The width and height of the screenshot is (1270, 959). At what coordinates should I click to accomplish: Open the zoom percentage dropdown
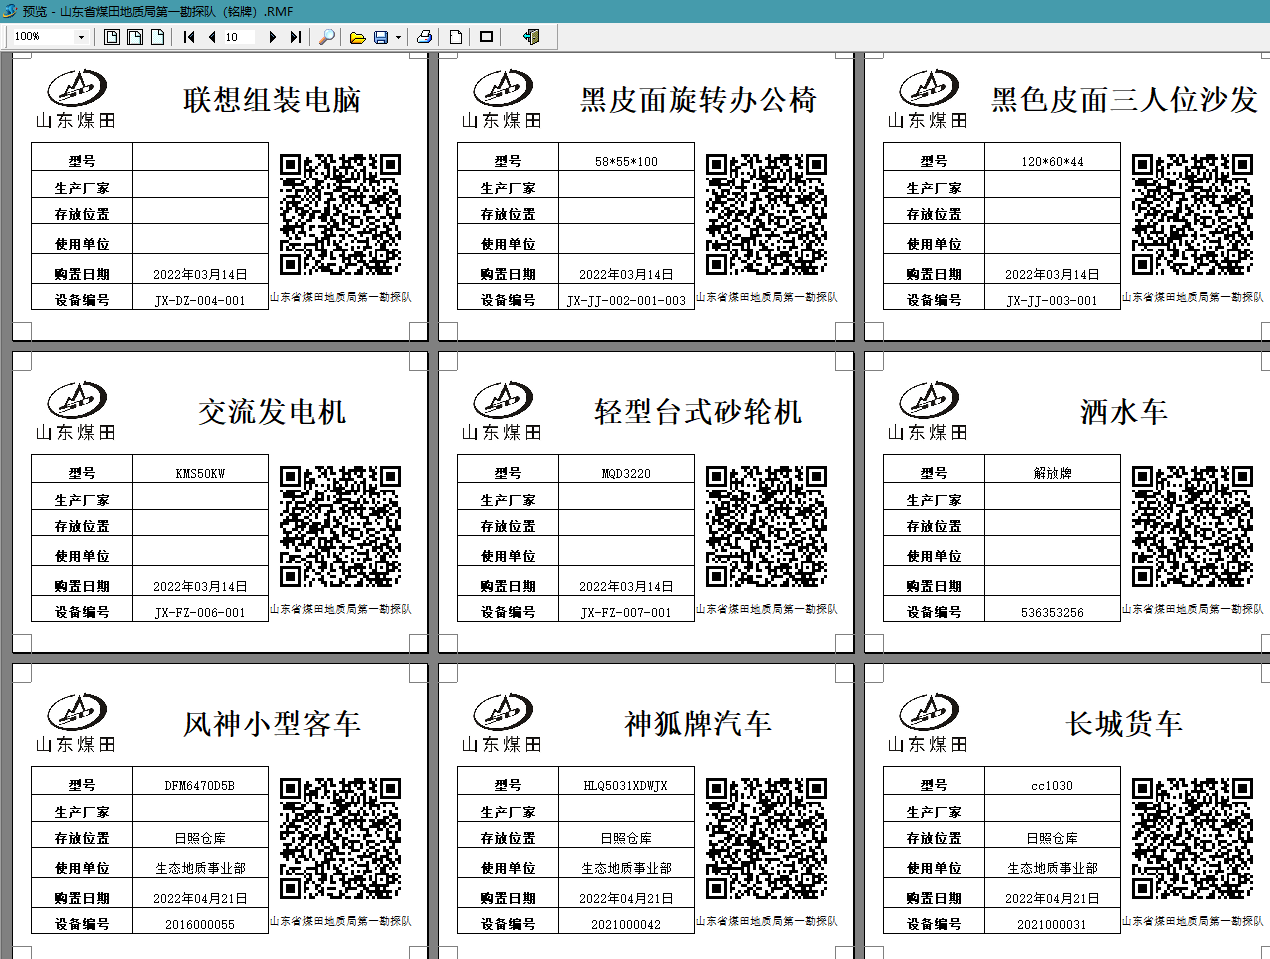click(81, 37)
